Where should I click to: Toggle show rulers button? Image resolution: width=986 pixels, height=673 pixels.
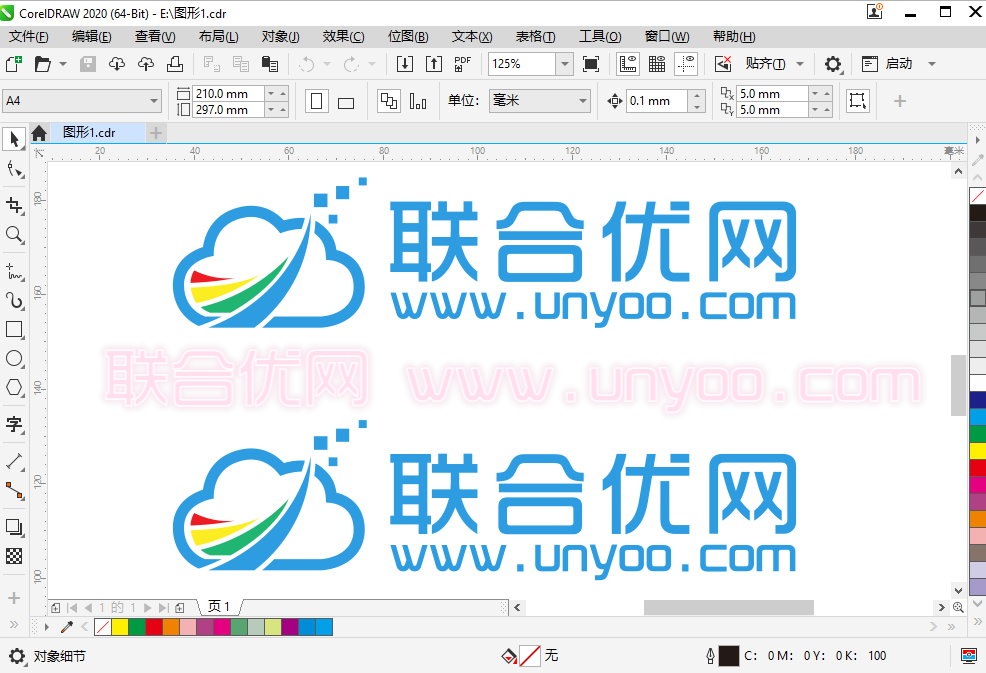[628, 64]
